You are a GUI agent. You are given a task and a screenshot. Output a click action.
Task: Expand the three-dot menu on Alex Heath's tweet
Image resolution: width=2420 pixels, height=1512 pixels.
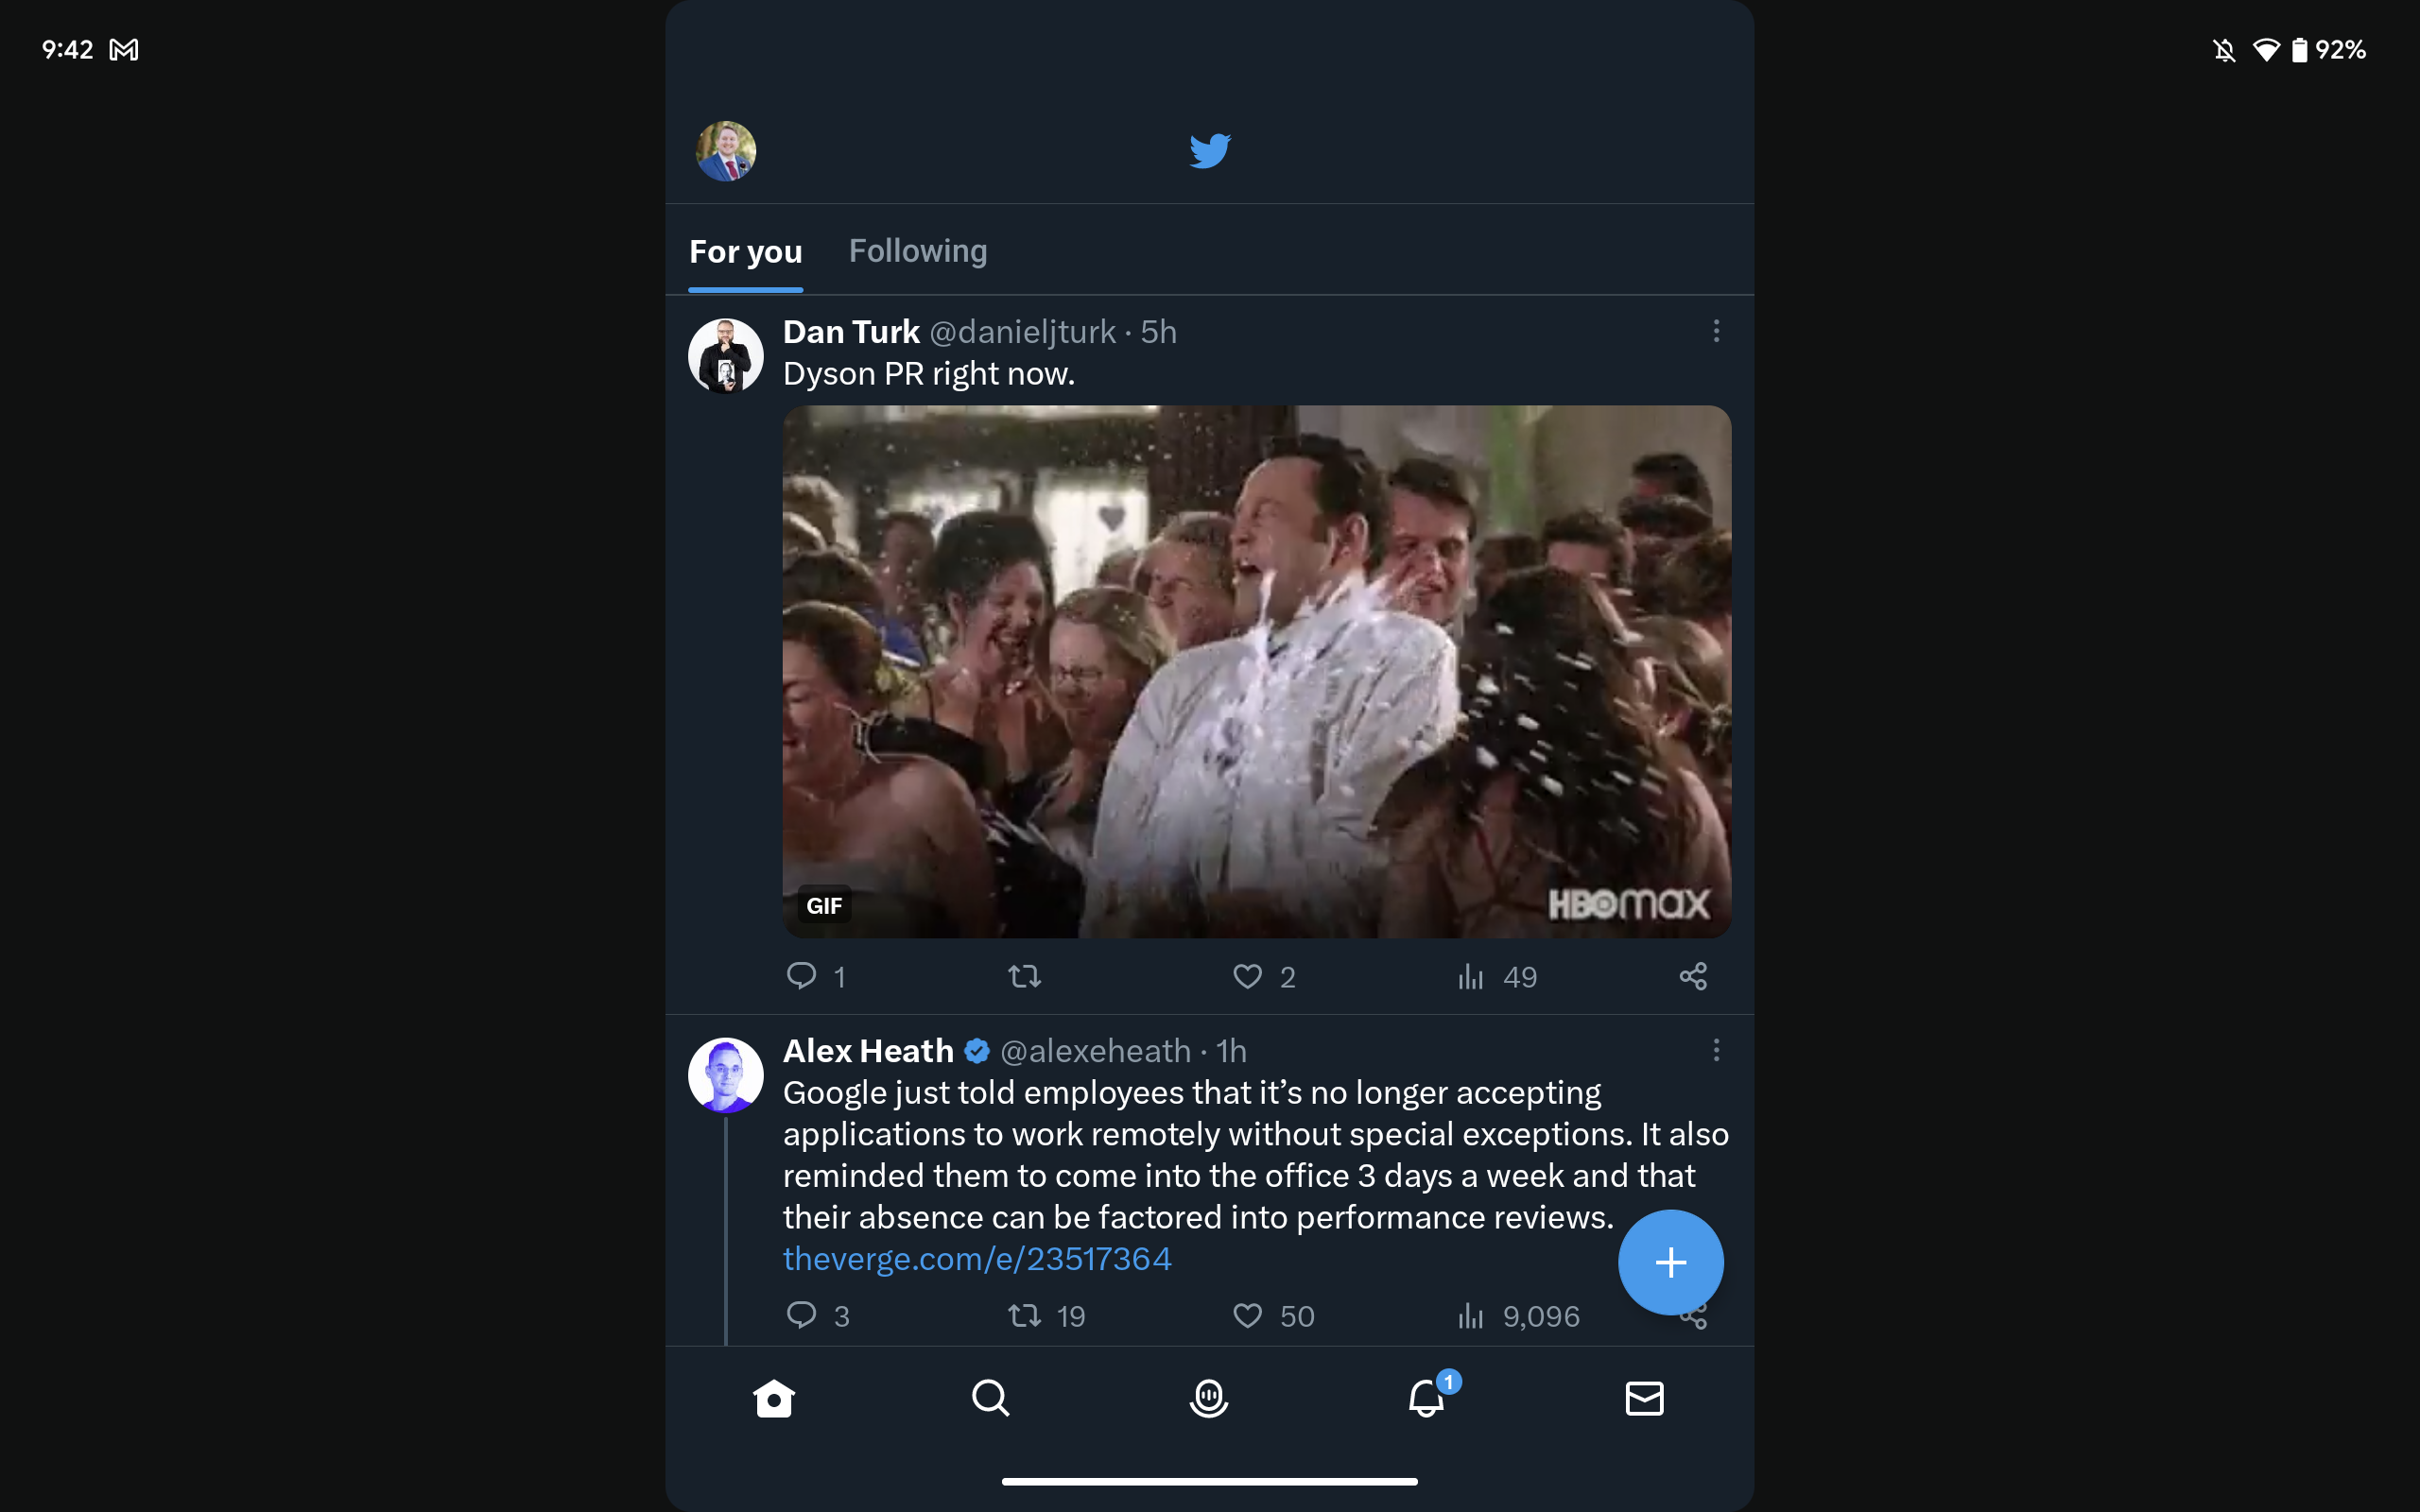pyautogui.click(x=1715, y=1051)
